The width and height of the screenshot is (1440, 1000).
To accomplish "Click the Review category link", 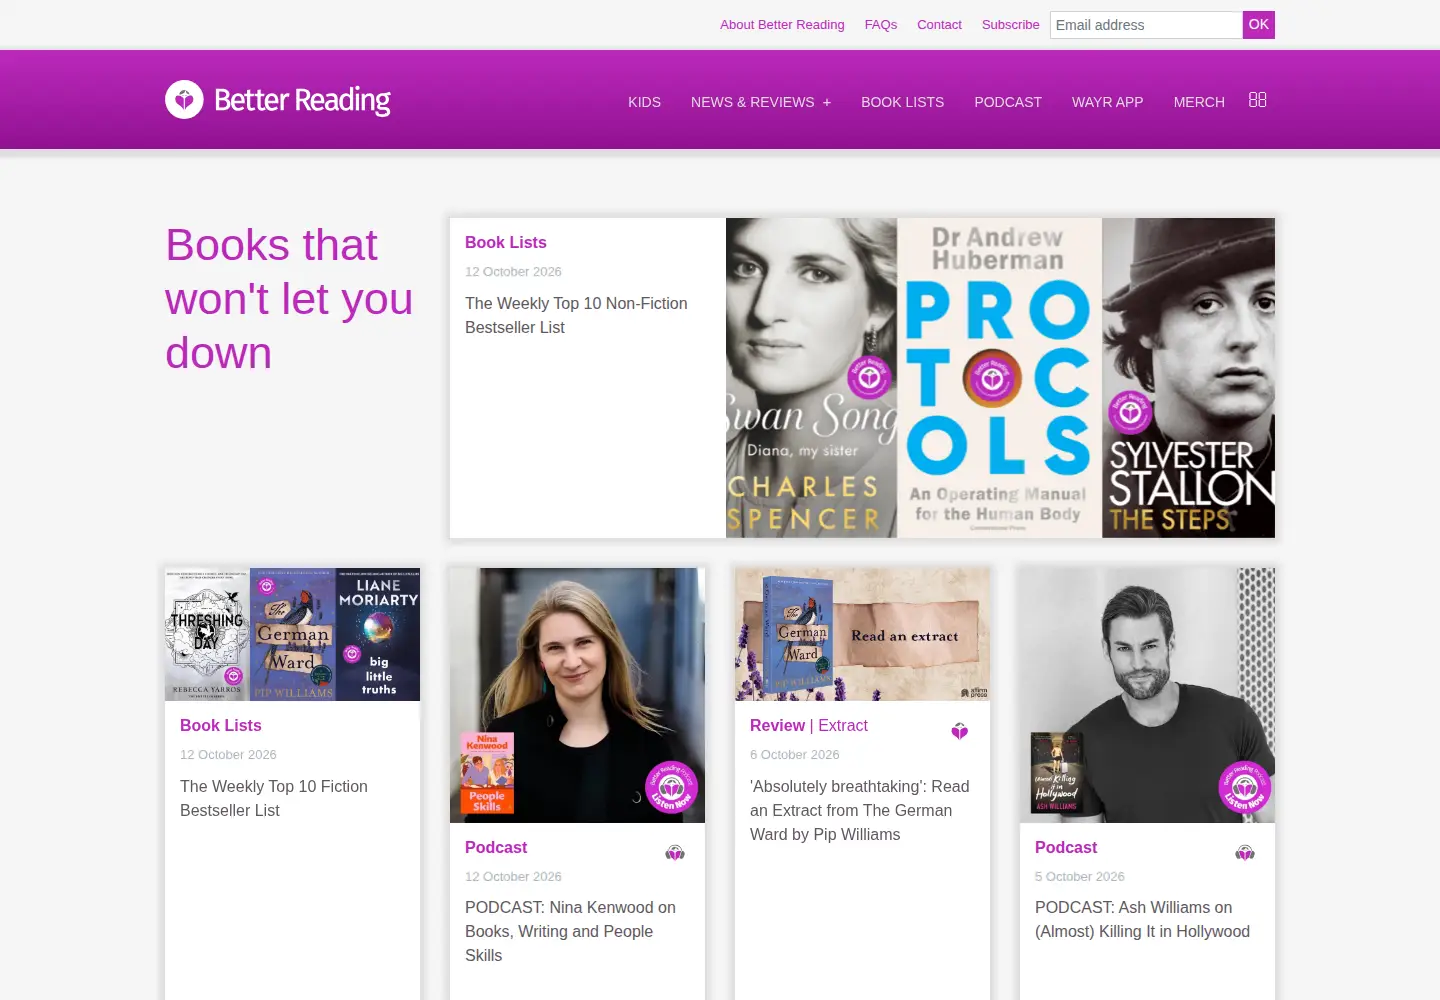I will tap(777, 725).
